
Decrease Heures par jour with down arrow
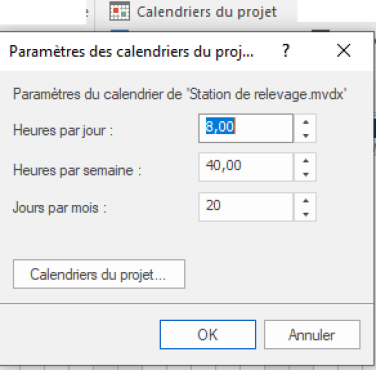coord(306,135)
